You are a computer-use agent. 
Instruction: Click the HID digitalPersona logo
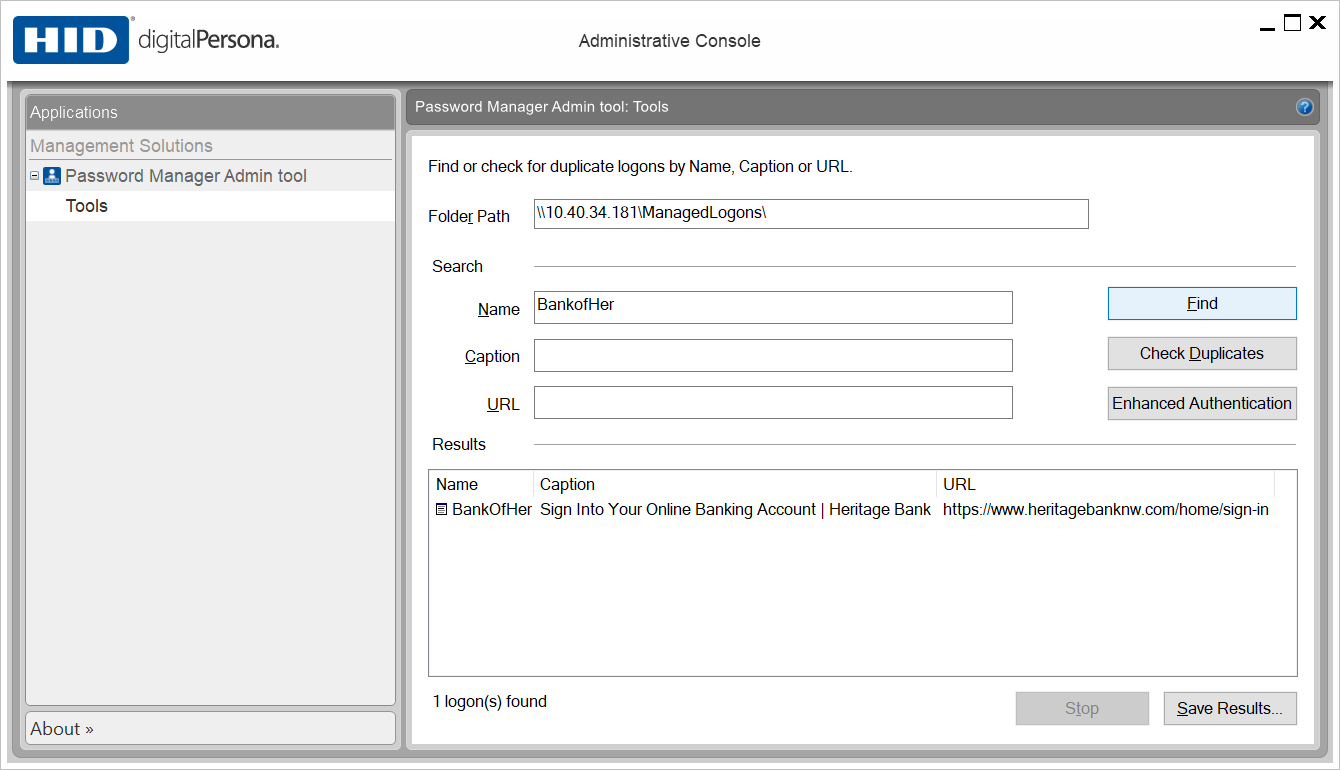pos(146,40)
